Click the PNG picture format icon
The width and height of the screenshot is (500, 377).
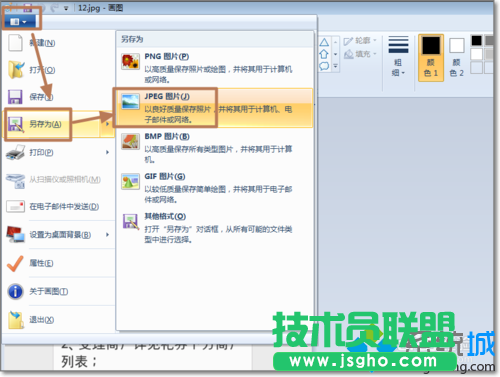[x=130, y=61]
